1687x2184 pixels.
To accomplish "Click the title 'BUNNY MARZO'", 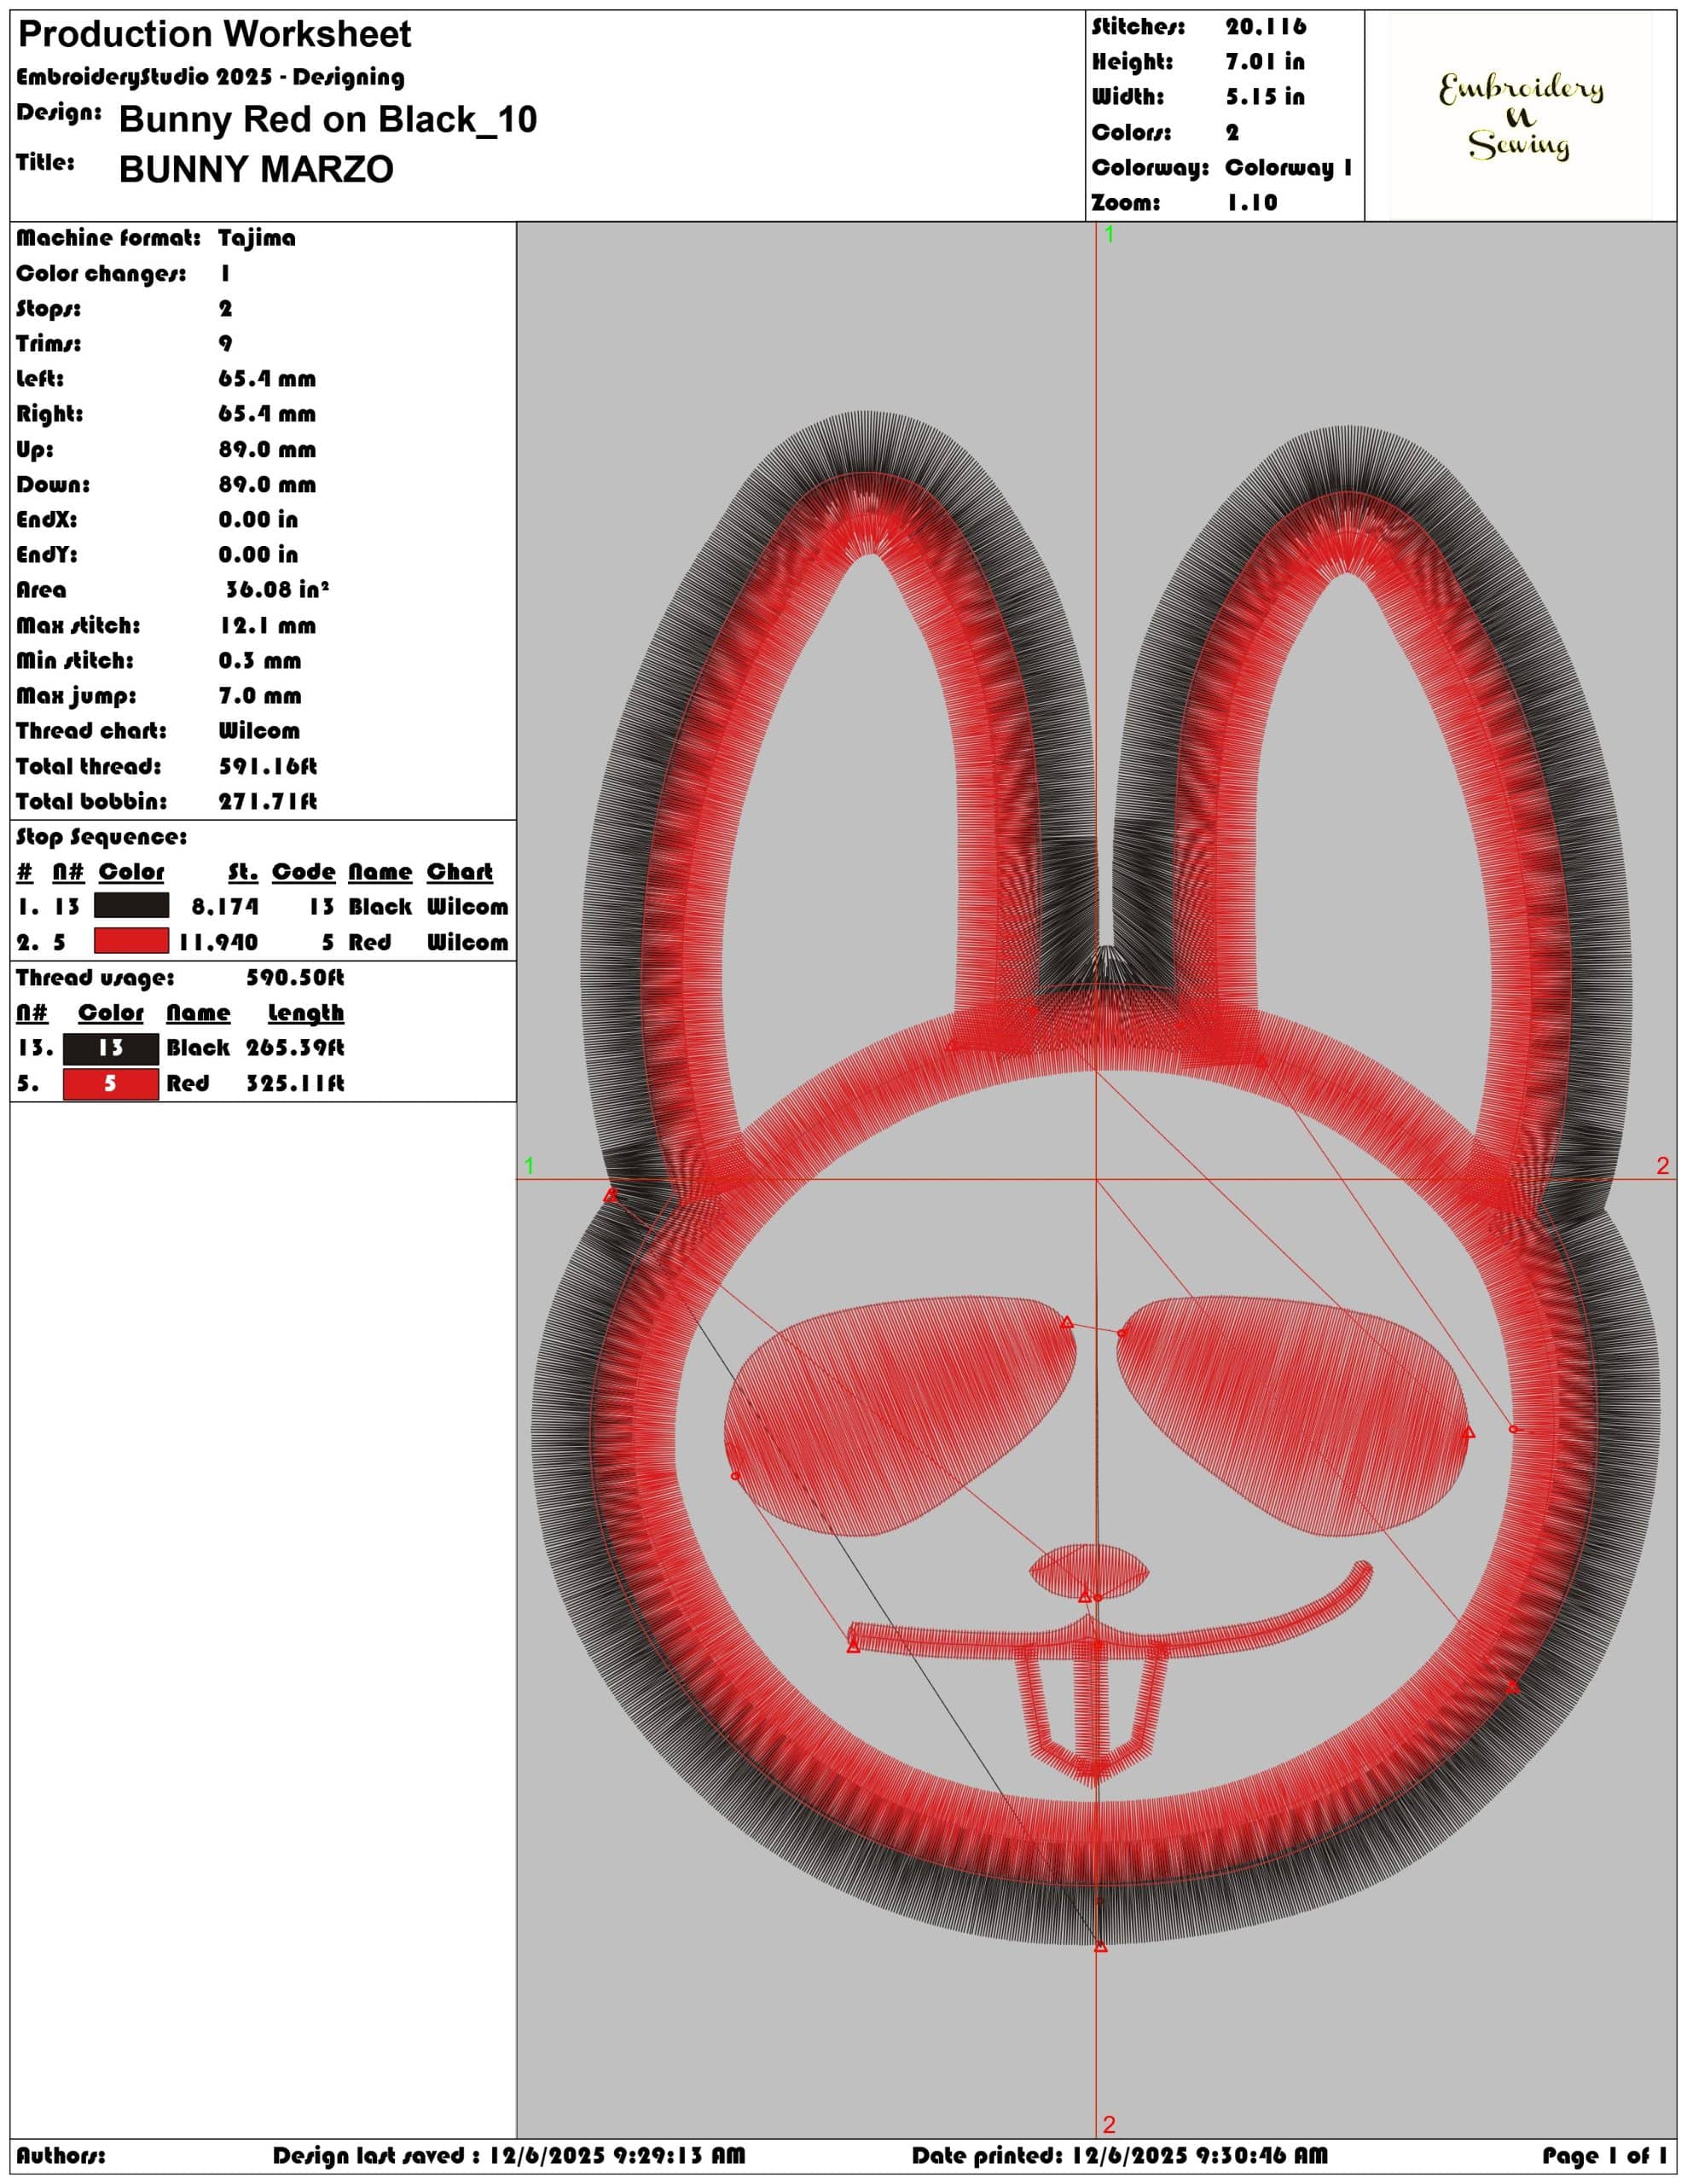I will pos(256,170).
